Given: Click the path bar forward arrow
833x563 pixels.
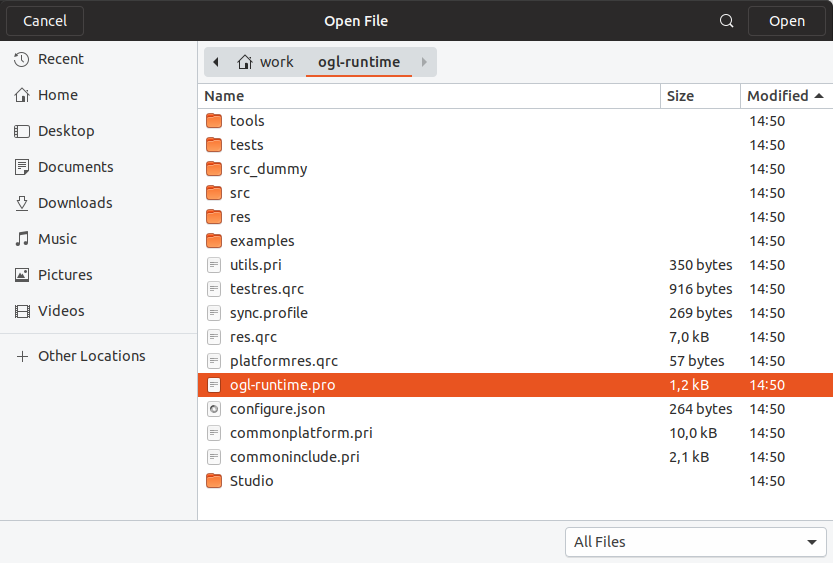Looking at the screenshot, I should click(424, 62).
